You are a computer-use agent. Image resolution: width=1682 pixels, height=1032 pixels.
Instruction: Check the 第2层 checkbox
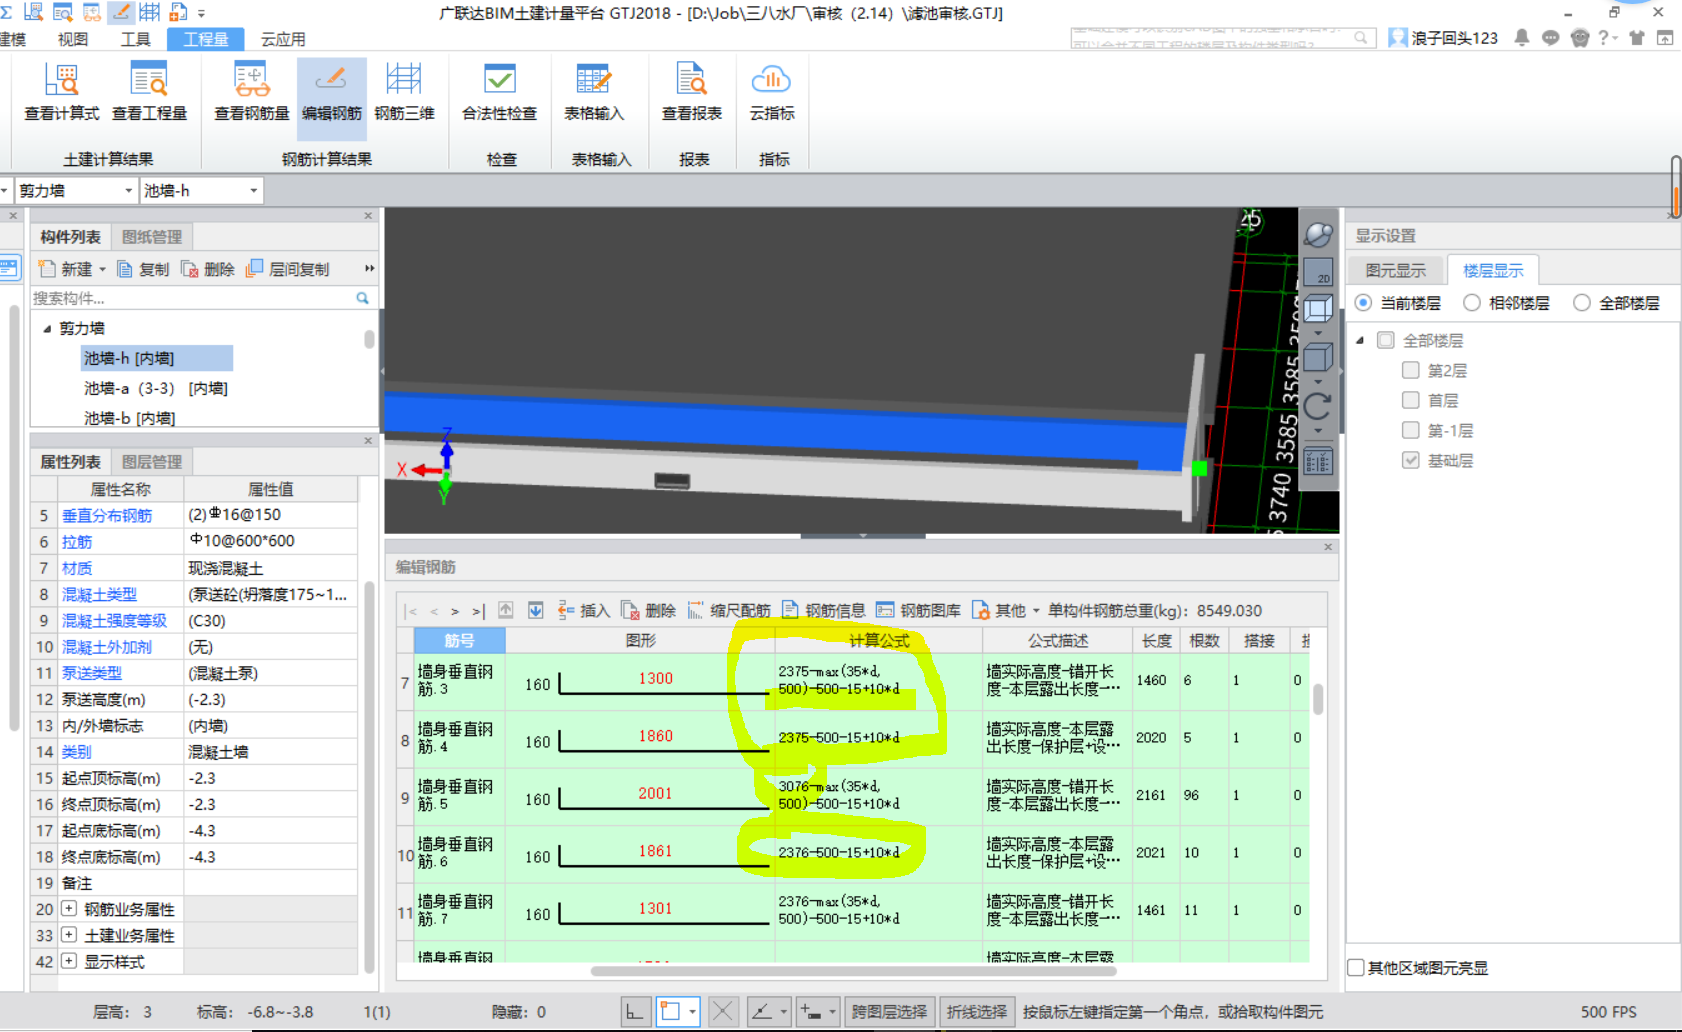pos(1411,370)
